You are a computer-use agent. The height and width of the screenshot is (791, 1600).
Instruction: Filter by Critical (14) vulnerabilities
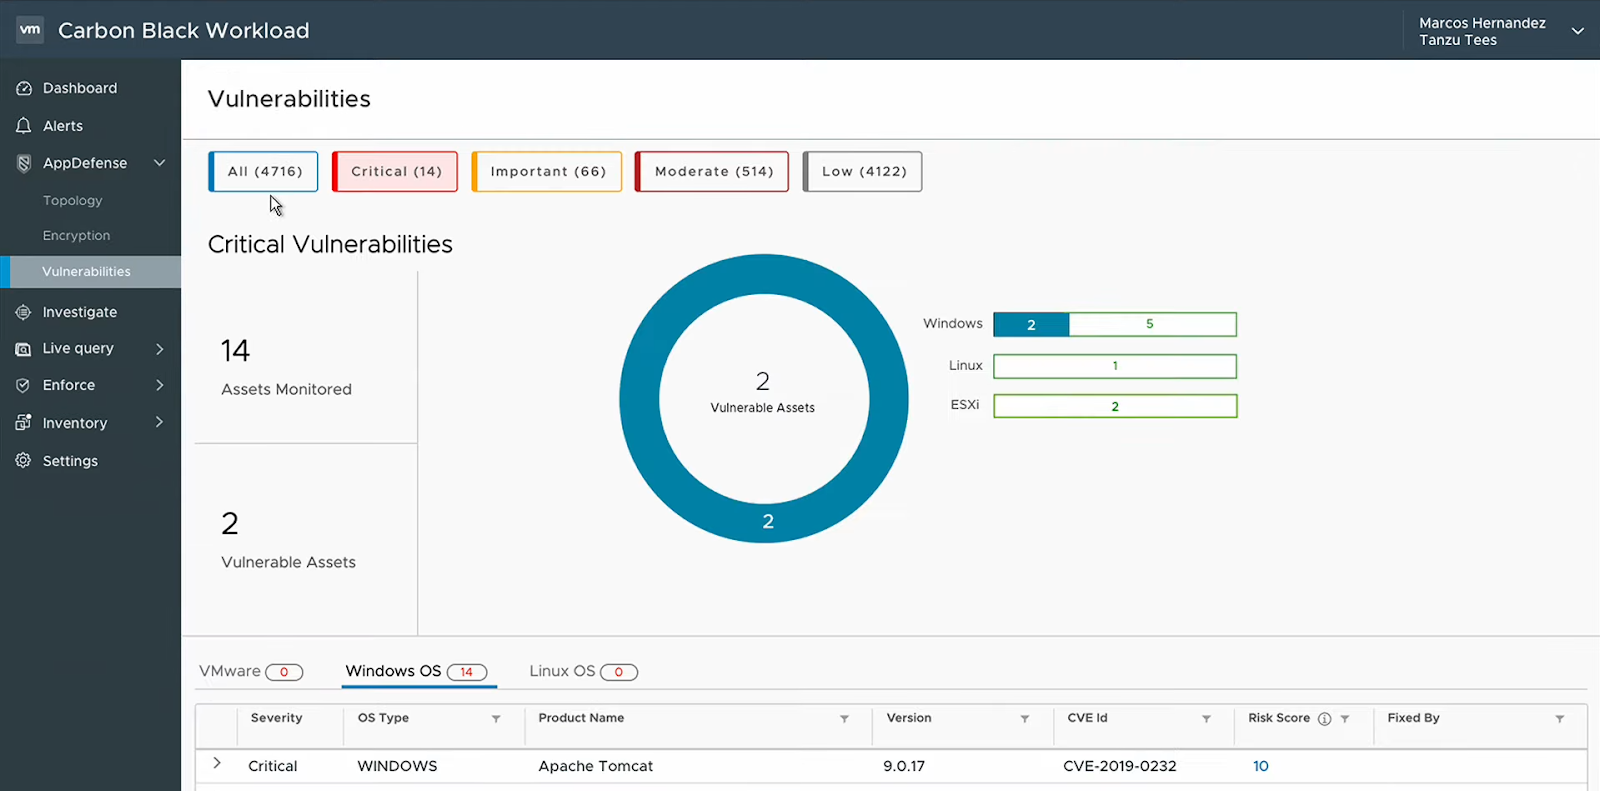(x=395, y=172)
